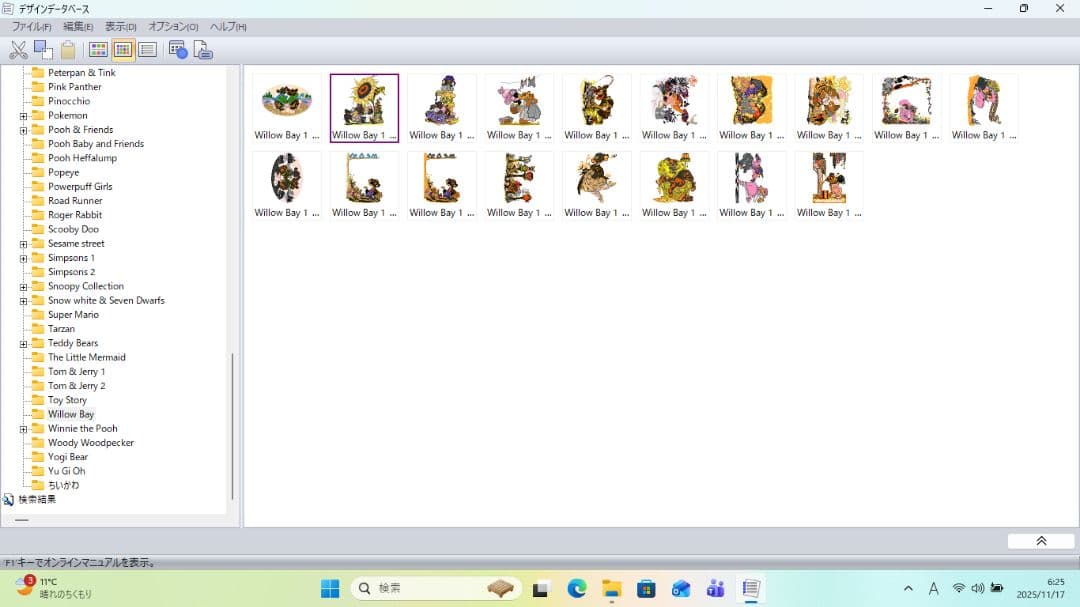Open the オプション menu

[173, 27]
